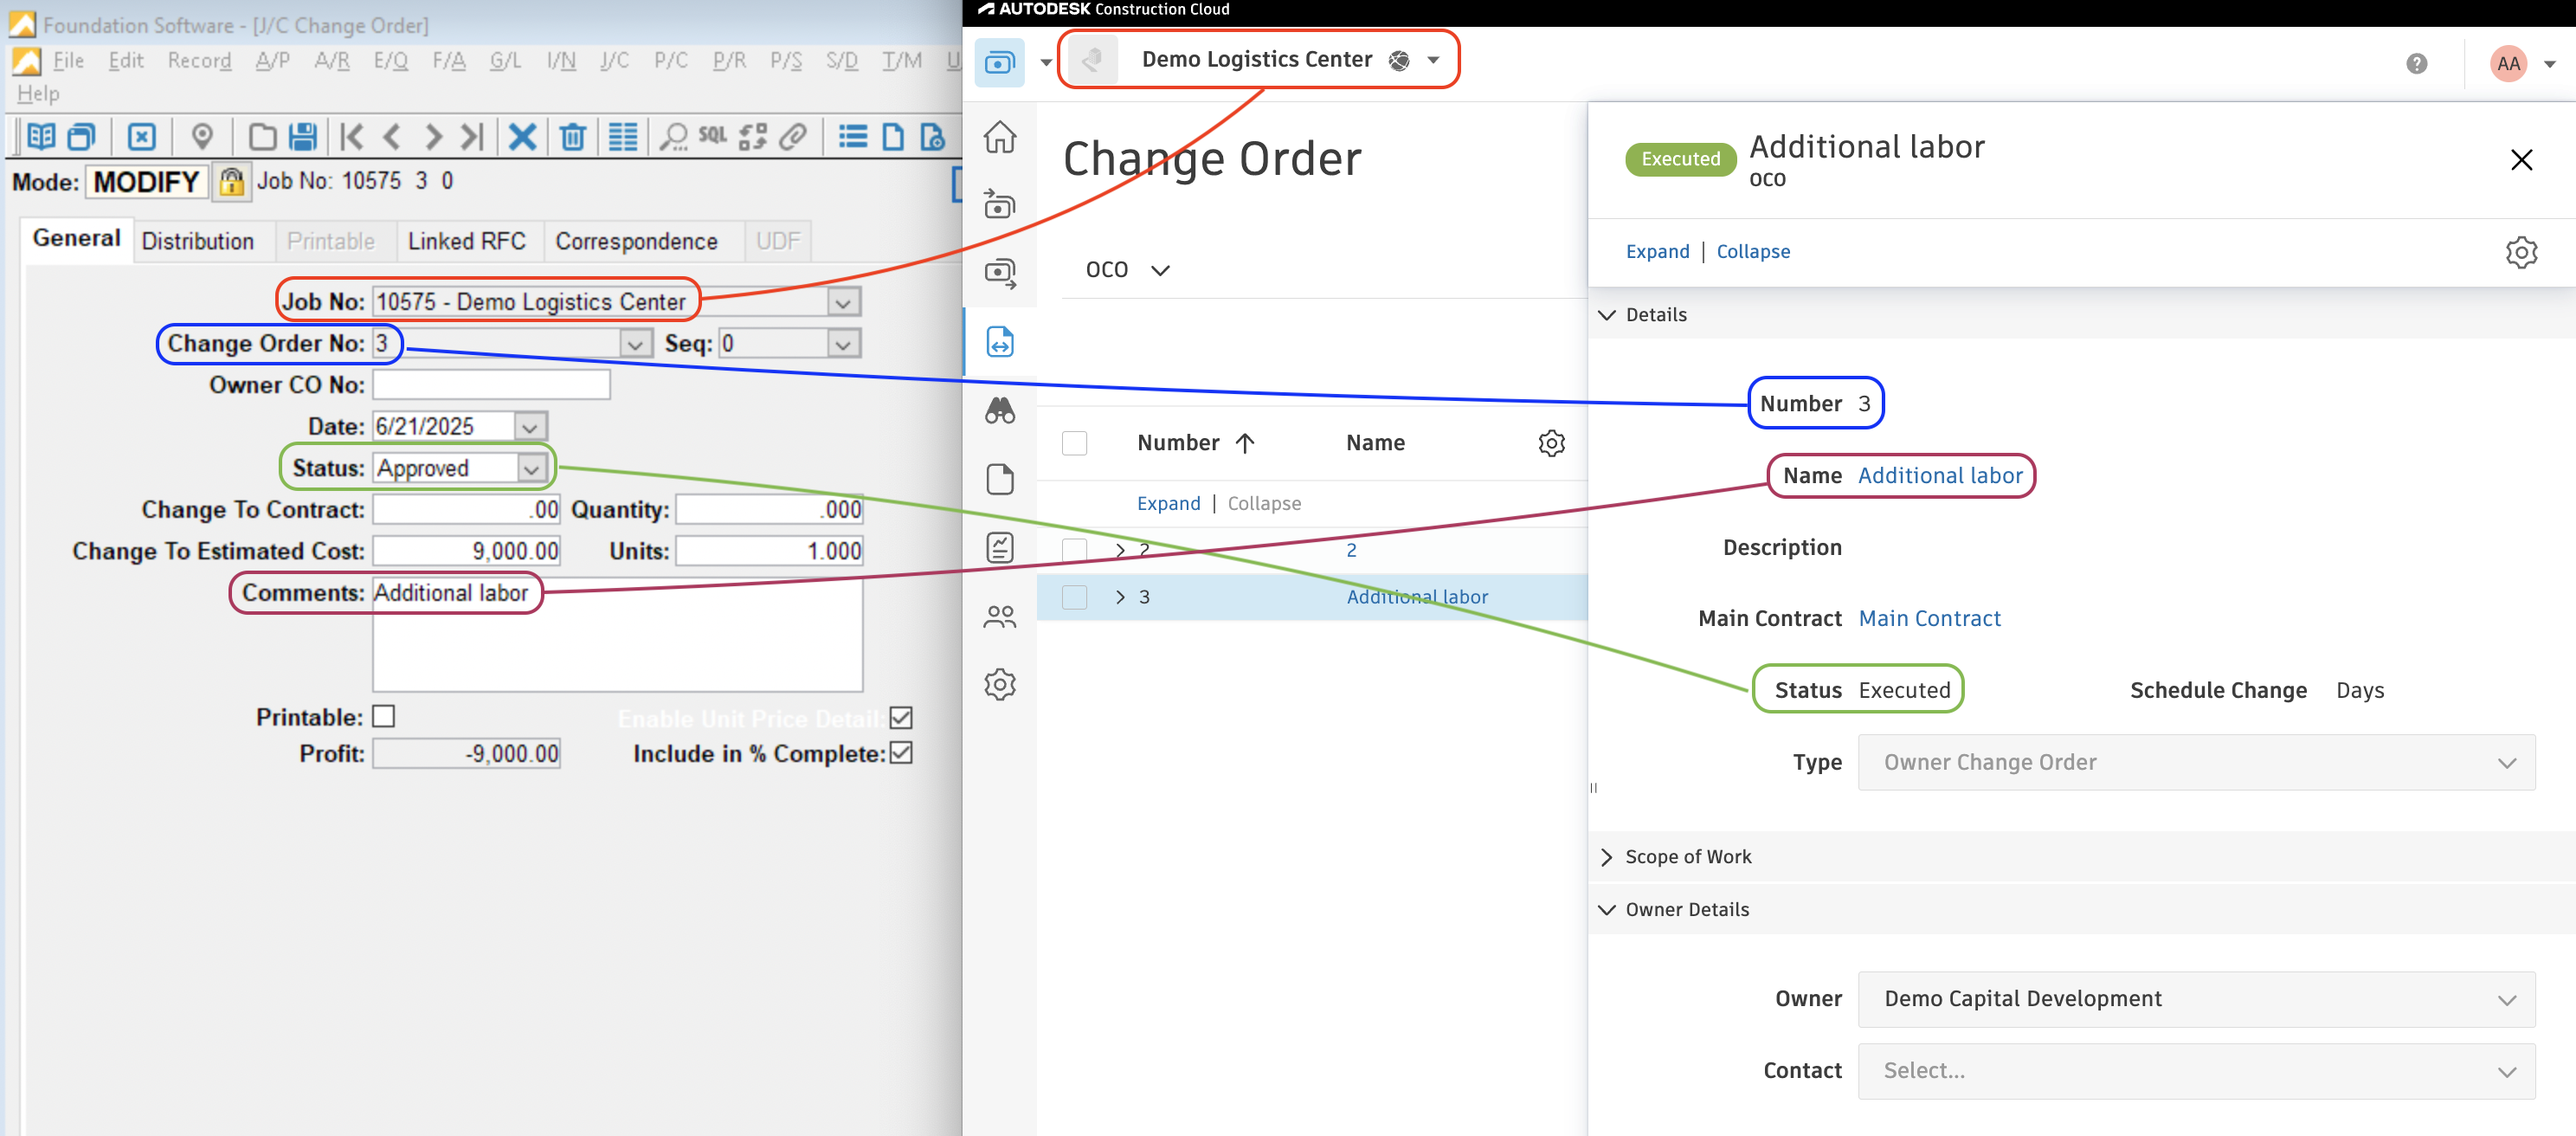
Task: Open the Change Order sidebar icon in Autodesk
Action: pyautogui.click(x=1000, y=342)
